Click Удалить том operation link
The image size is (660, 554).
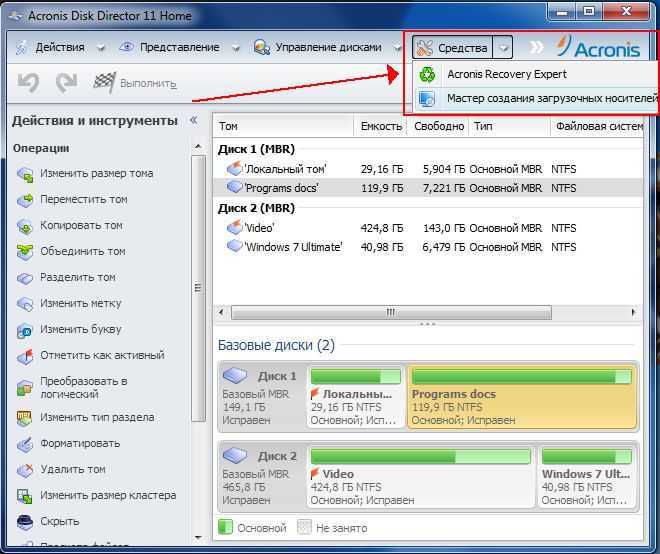point(72,469)
